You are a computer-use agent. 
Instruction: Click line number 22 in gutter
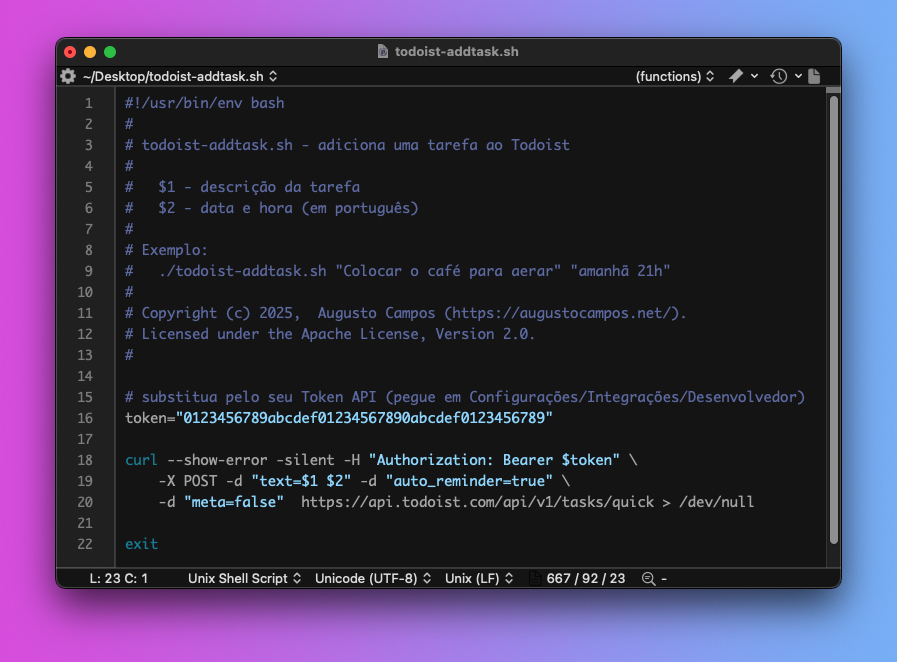(85, 544)
